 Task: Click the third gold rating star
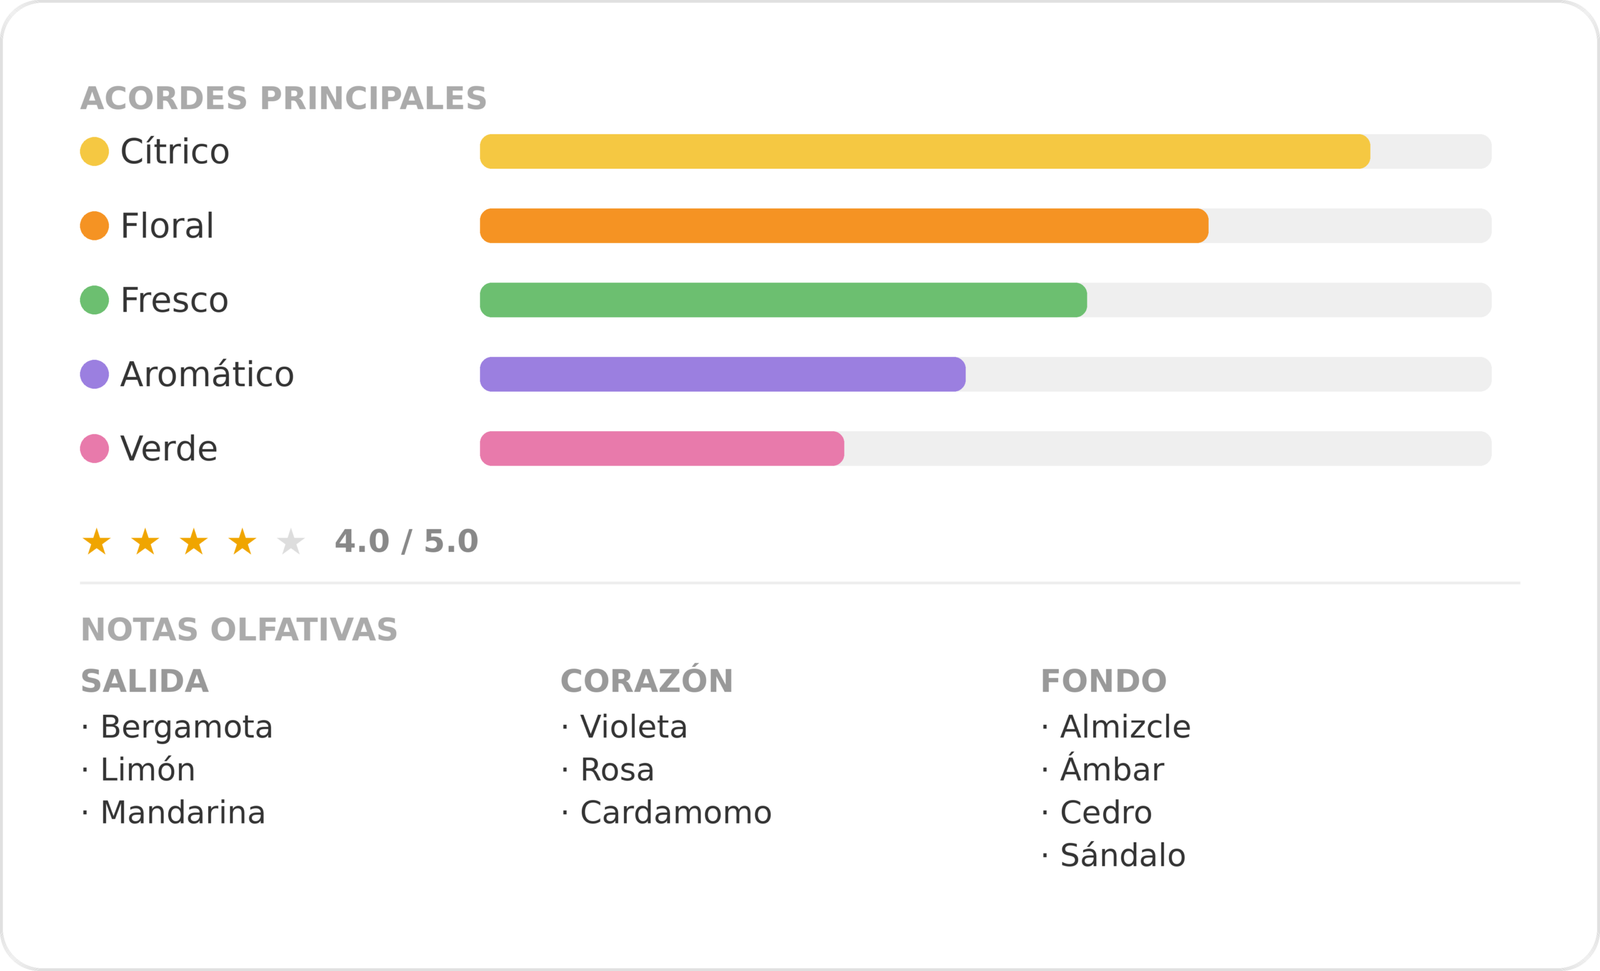coord(194,542)
